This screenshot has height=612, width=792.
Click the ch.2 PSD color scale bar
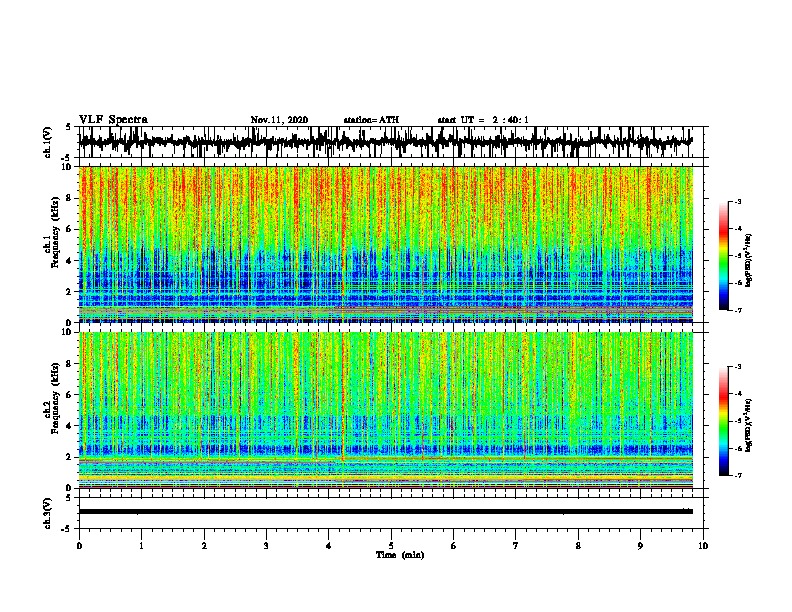click(724, 421)
